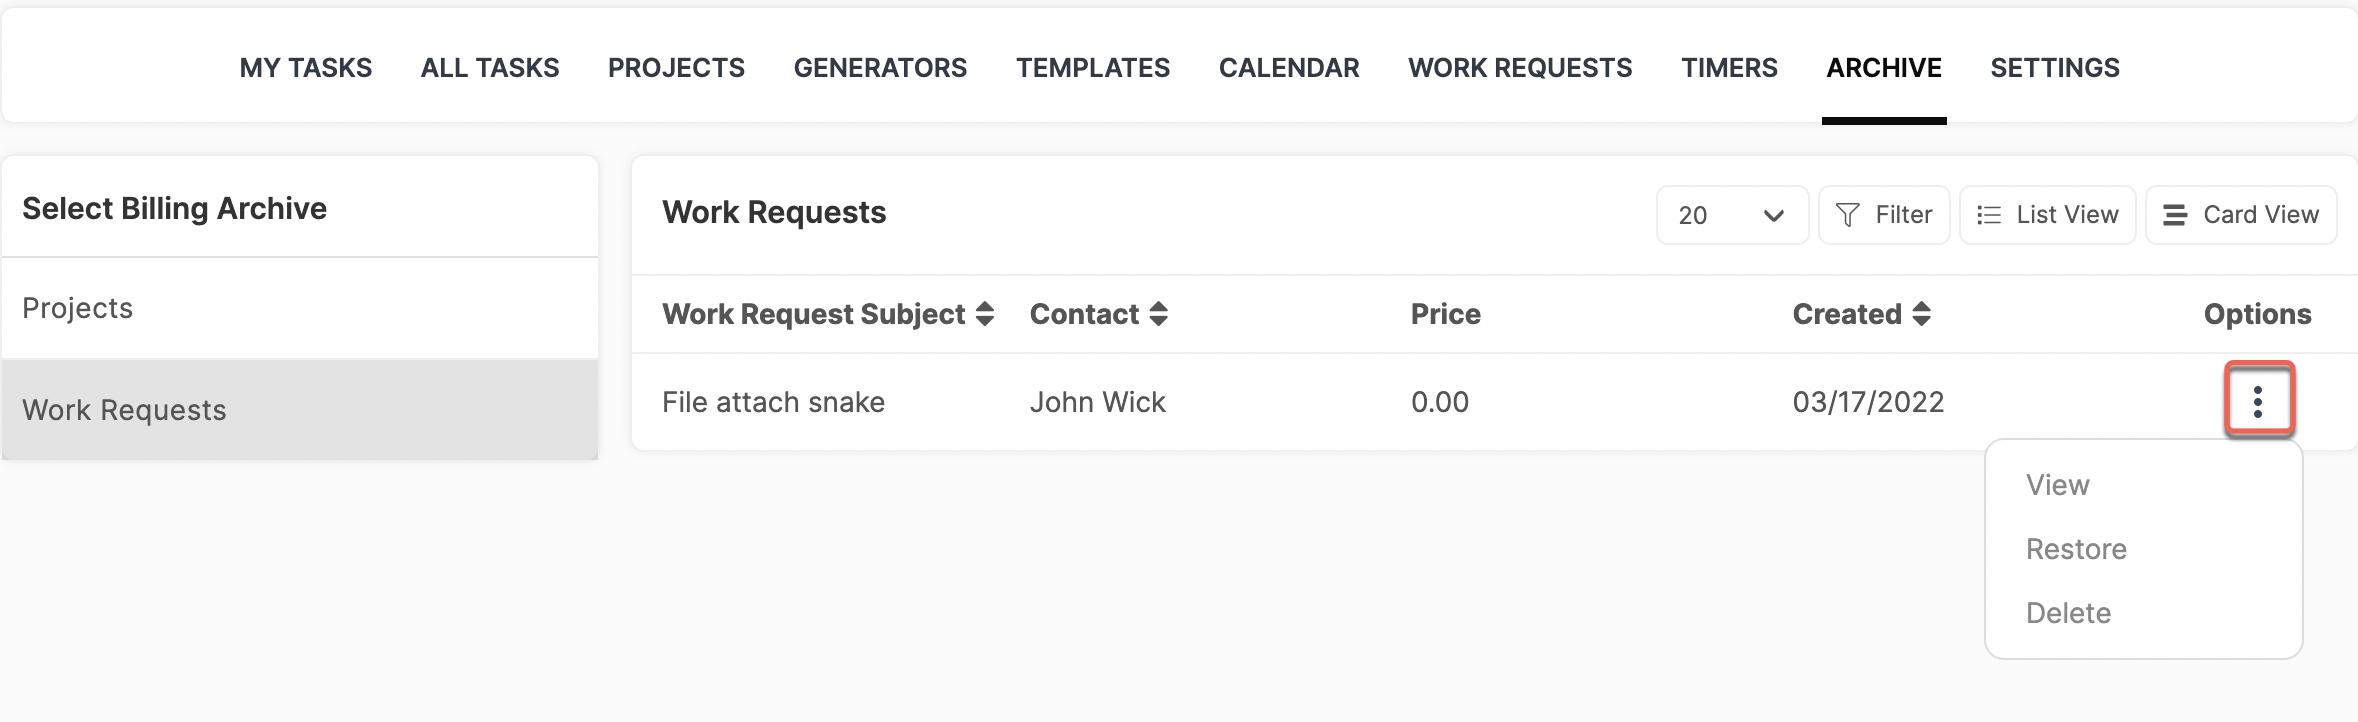Switch to List View
This screenshot has height=722, width=2358.
pos(2047,215)
